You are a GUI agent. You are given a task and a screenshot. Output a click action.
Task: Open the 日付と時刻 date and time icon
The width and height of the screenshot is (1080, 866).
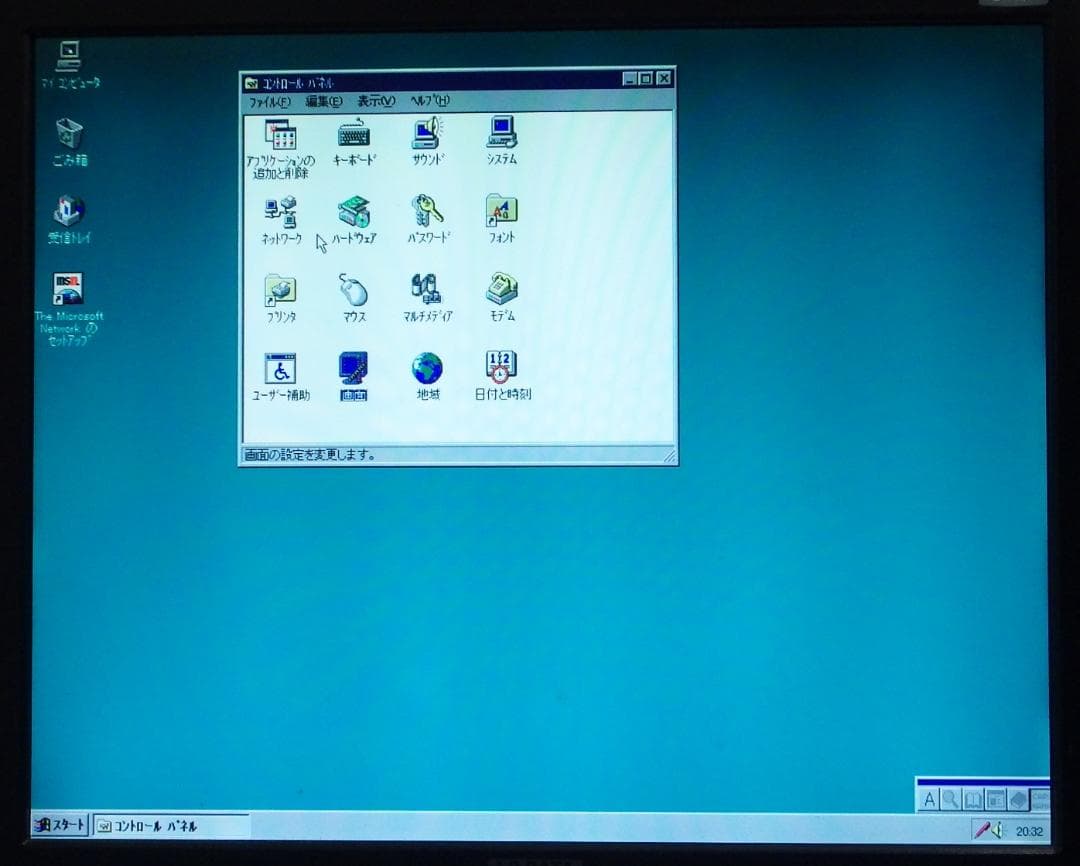(501, 366)
